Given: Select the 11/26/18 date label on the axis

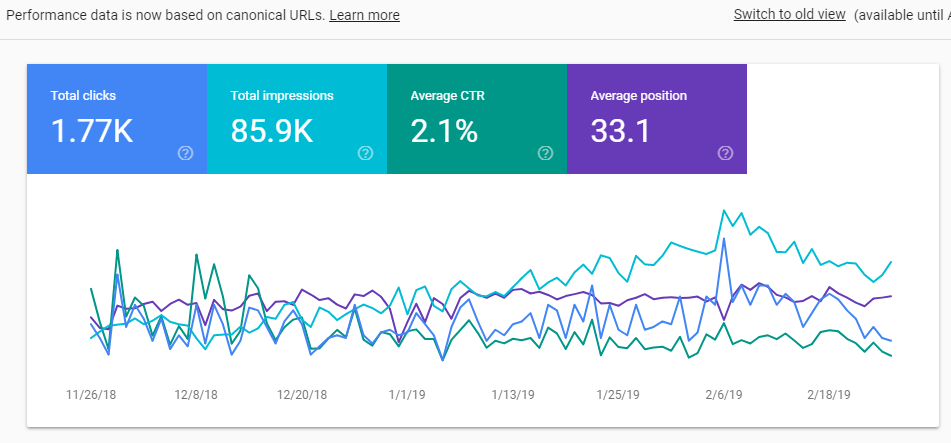Looking at the screenshot, I should (91, 394).
